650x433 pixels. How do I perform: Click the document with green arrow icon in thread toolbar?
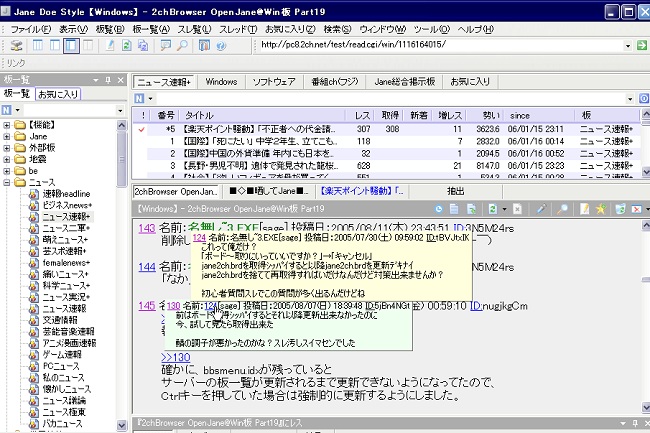click(471, 209)
